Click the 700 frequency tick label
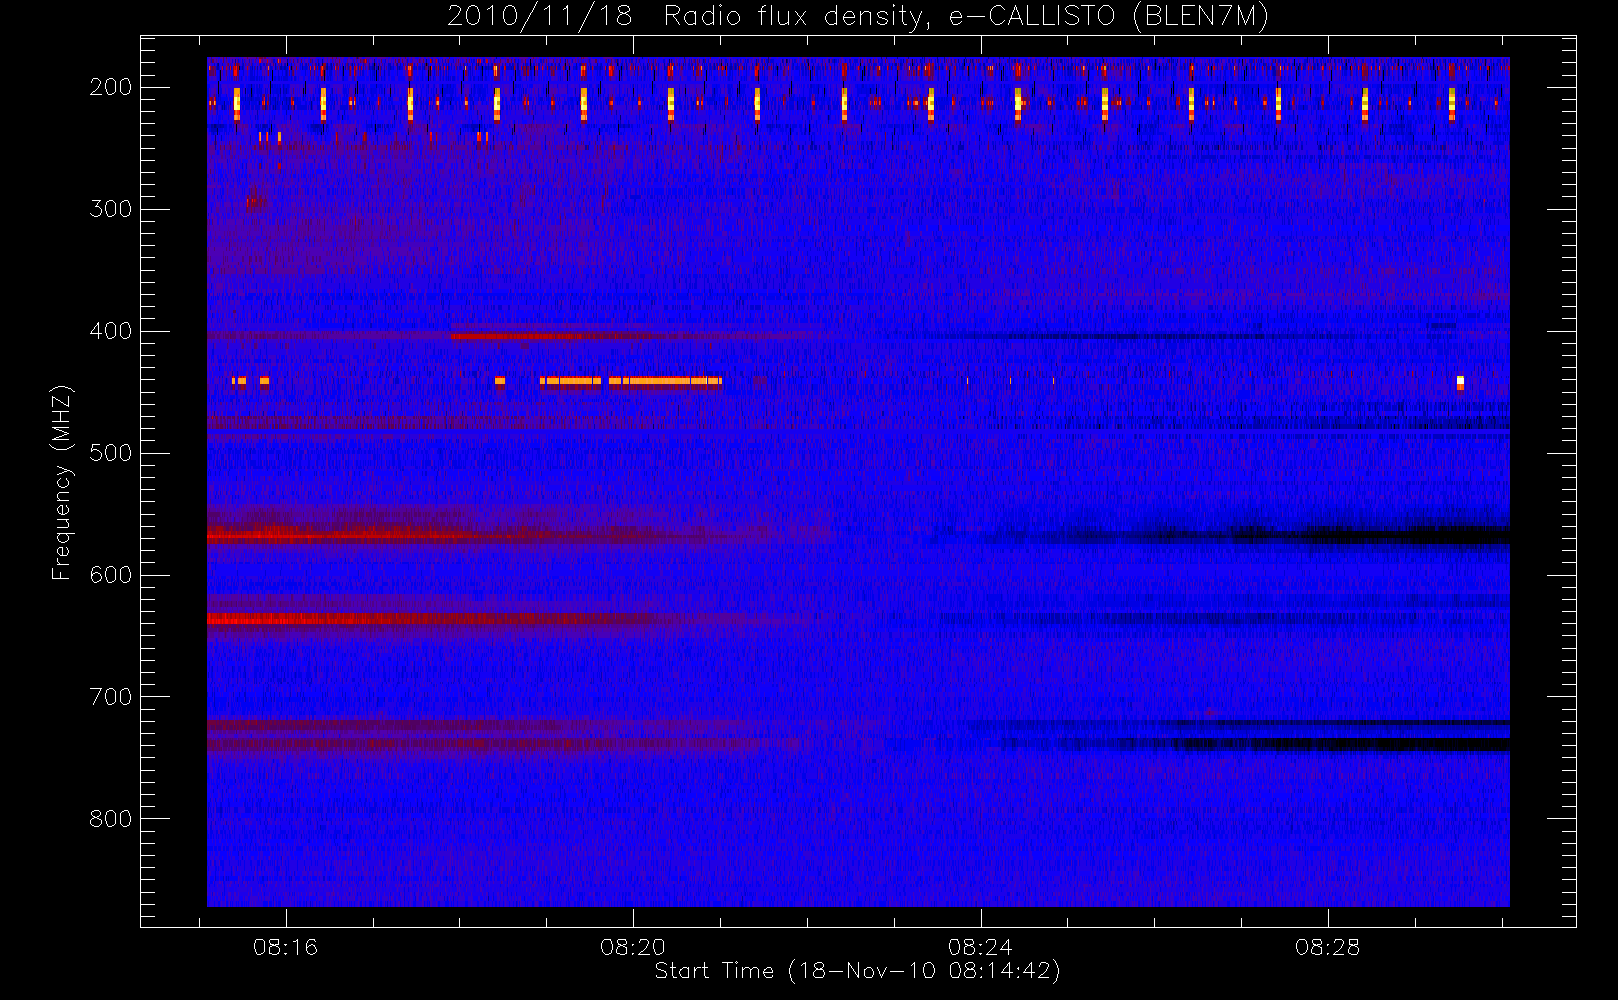This screenshot has height=1000, width=1618. pyautogui.click(x=111, y=697)
